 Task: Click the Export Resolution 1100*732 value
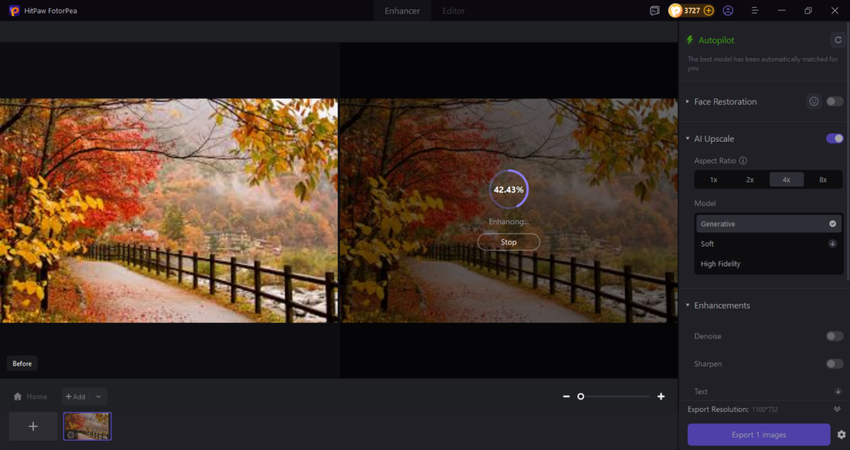pyautogui.click(x=765, y=409)
